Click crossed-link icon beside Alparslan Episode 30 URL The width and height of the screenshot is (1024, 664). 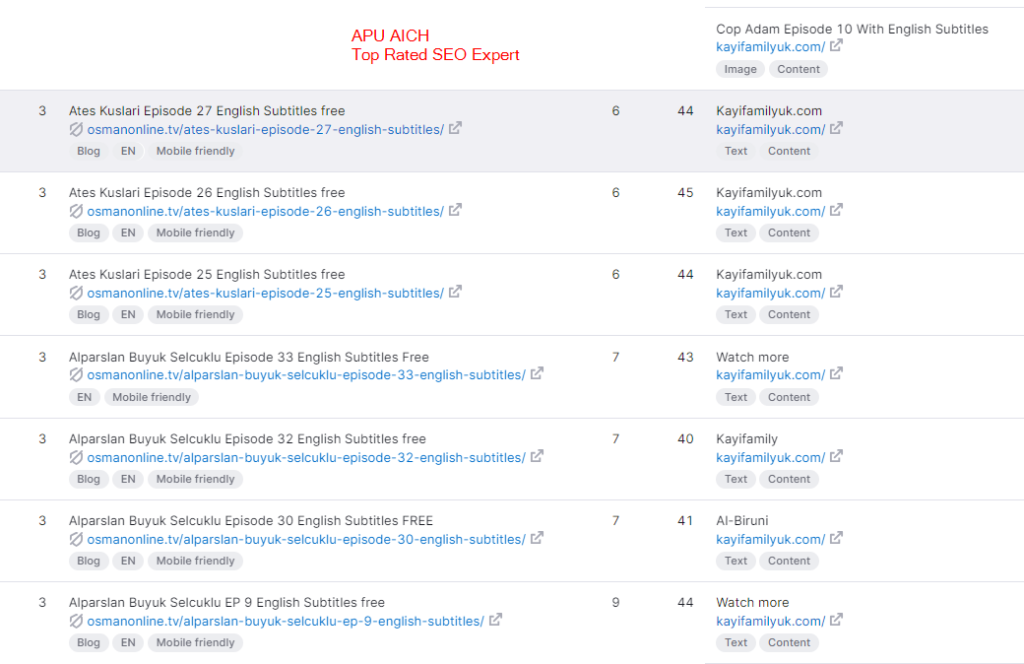point(76,539)
